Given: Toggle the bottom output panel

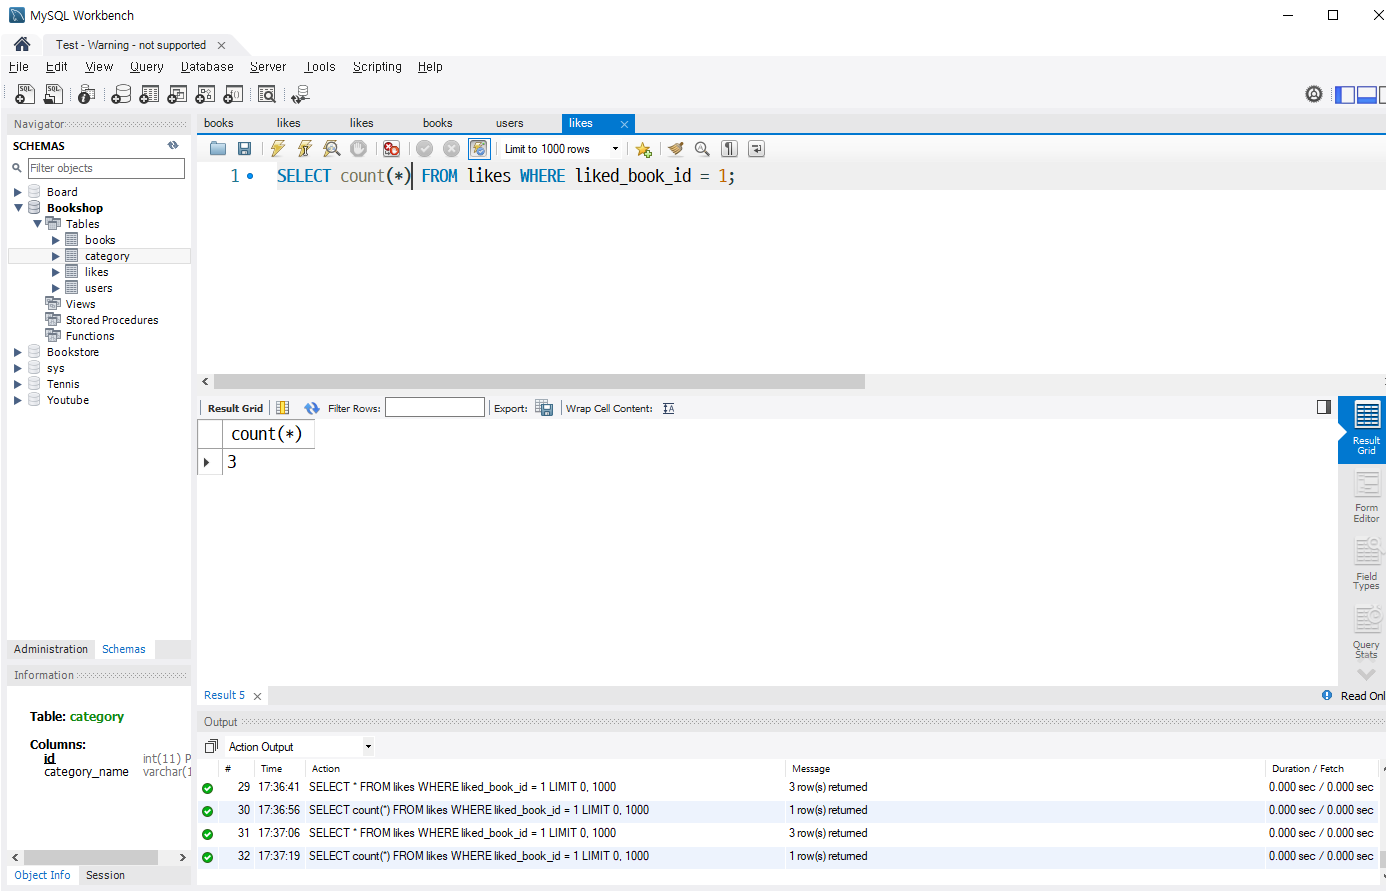Looking at the screenshot, I should [x=1367, y=94].
